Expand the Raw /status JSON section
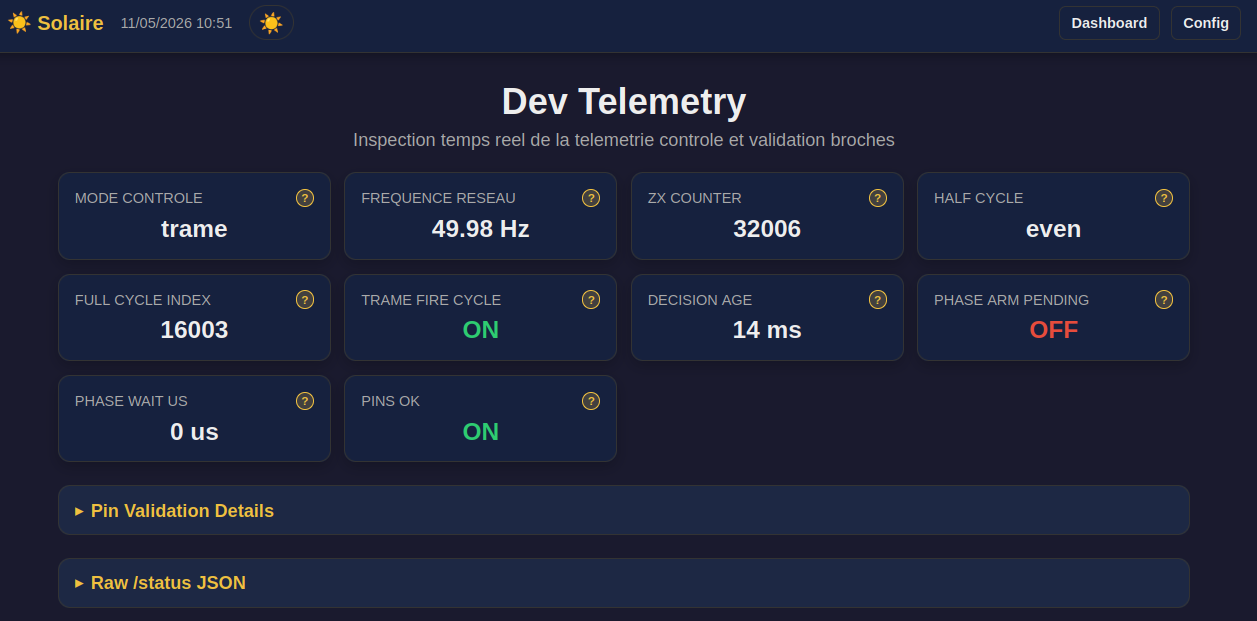The image size is (1257, 621). point(624,583)
